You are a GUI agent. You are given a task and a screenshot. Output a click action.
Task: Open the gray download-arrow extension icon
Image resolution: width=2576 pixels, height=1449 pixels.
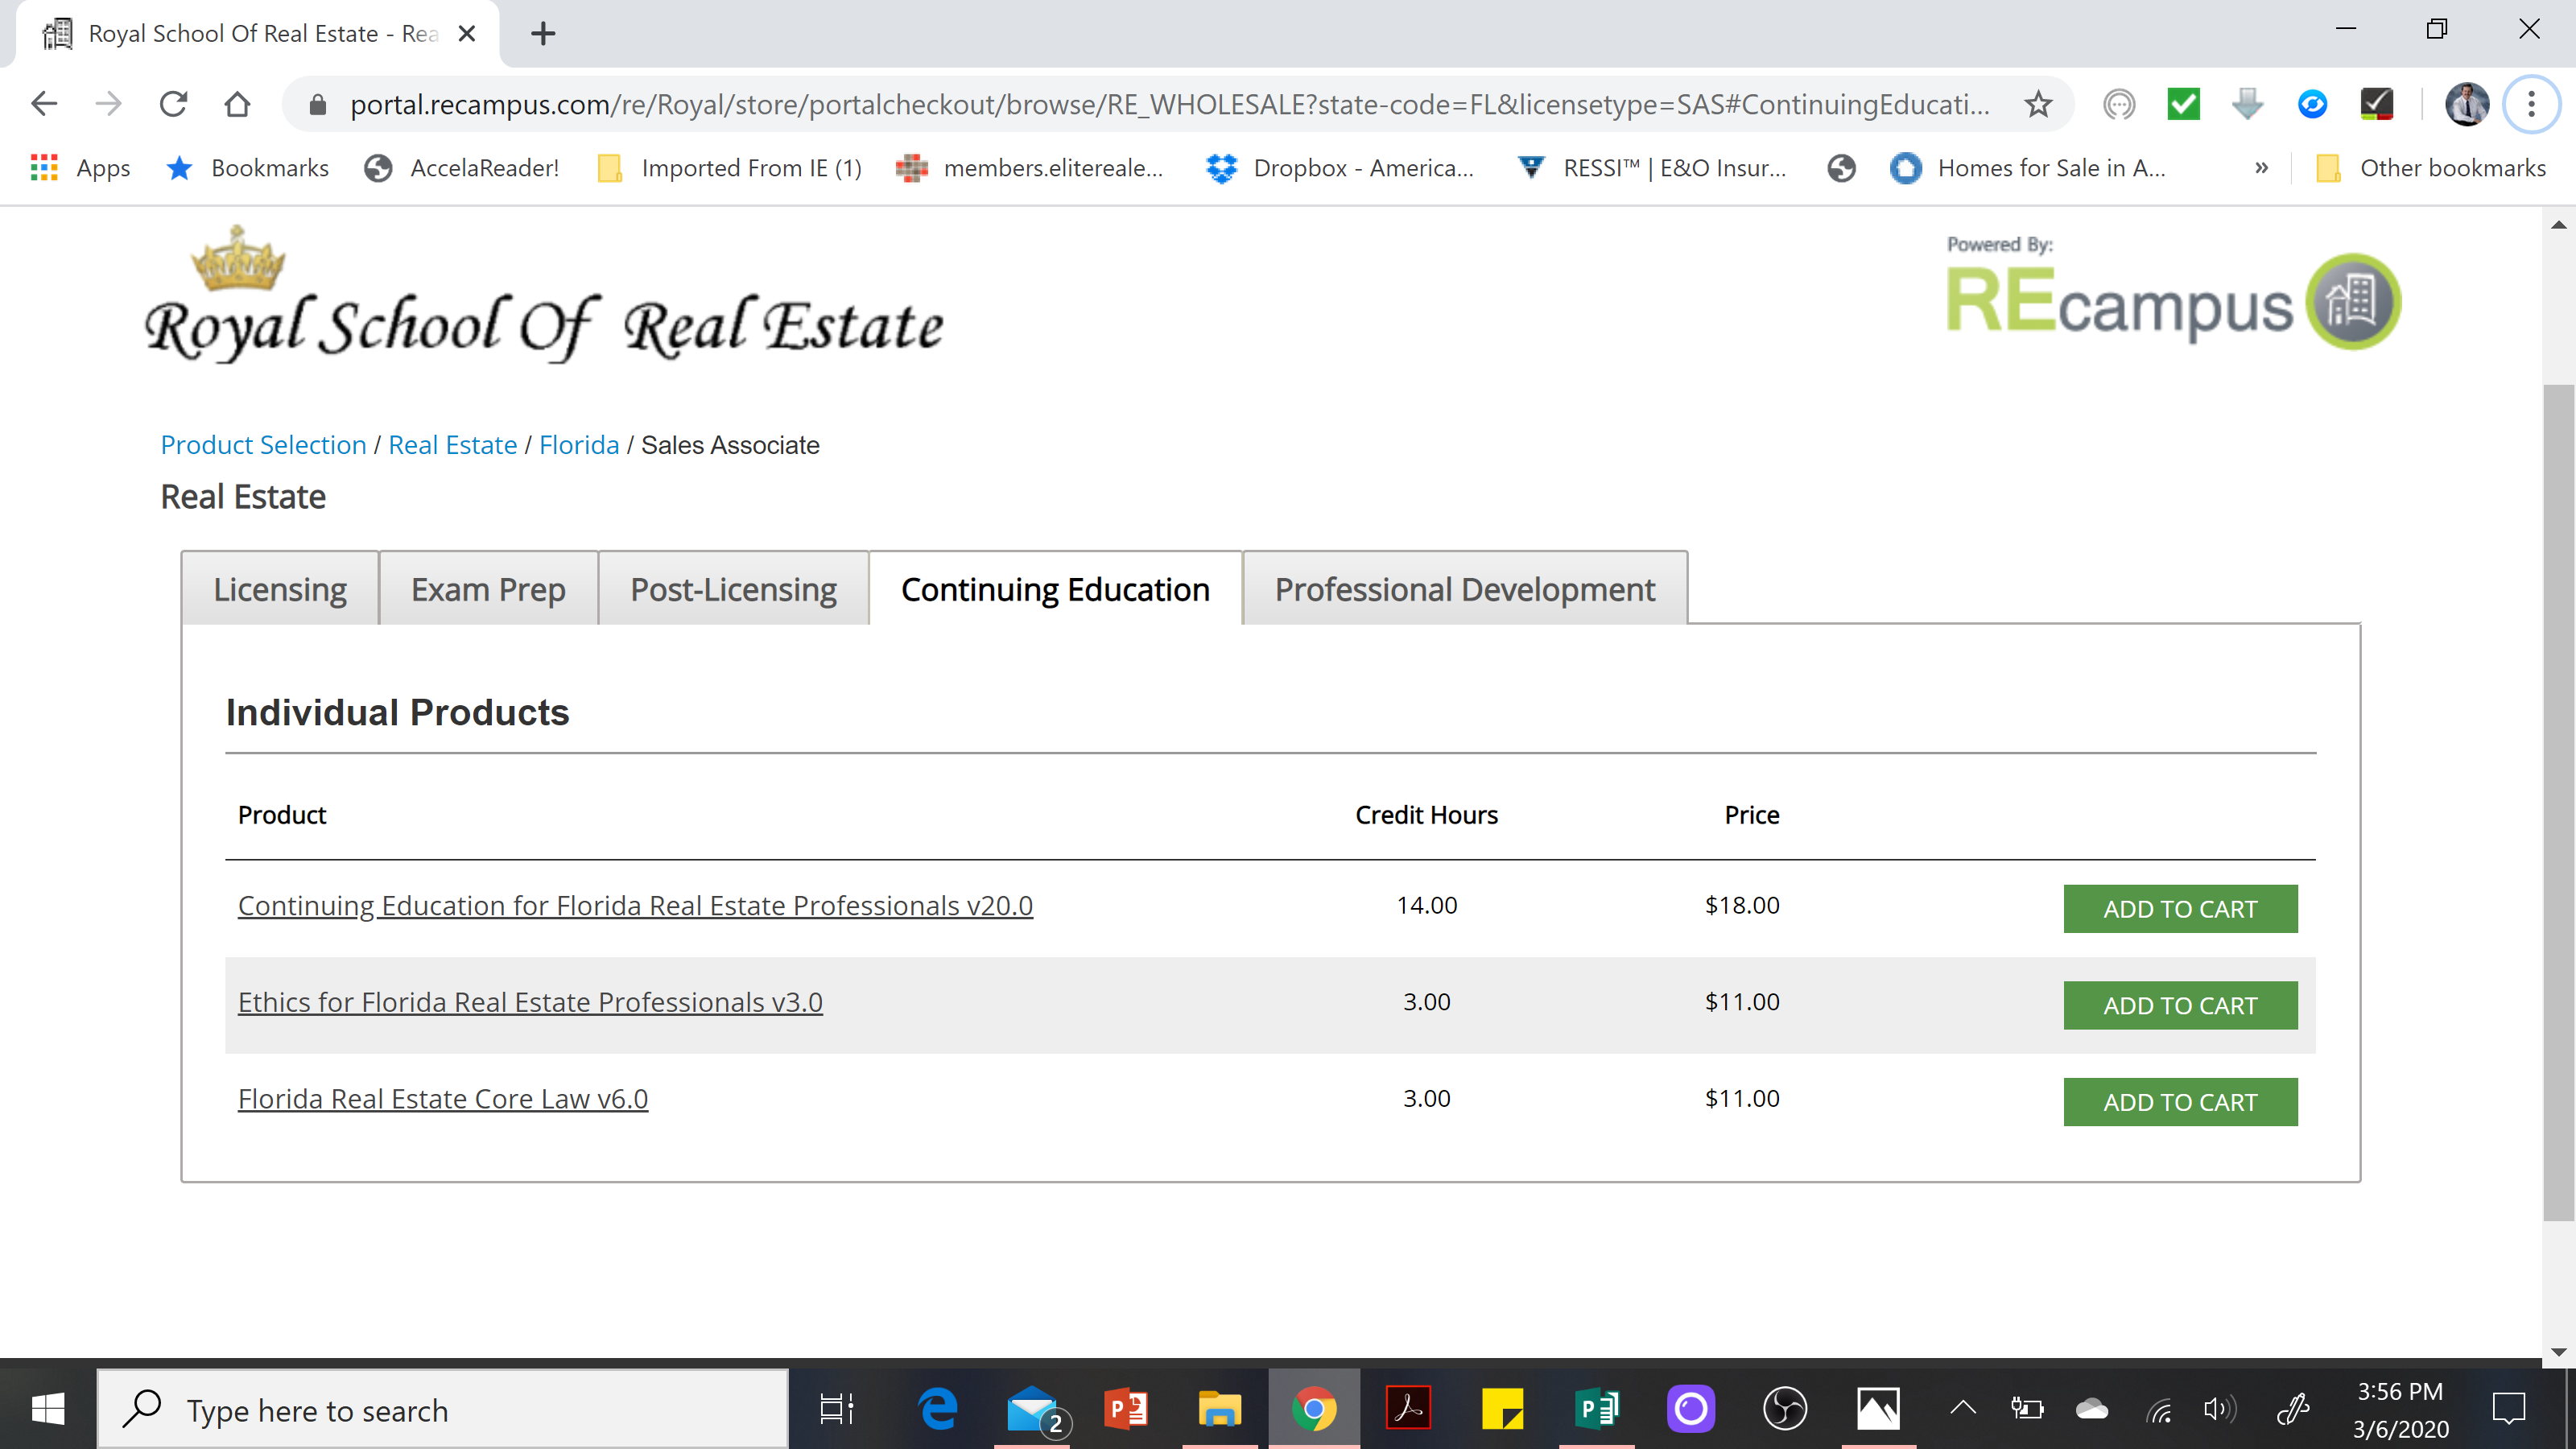[x=2247, y=104]
